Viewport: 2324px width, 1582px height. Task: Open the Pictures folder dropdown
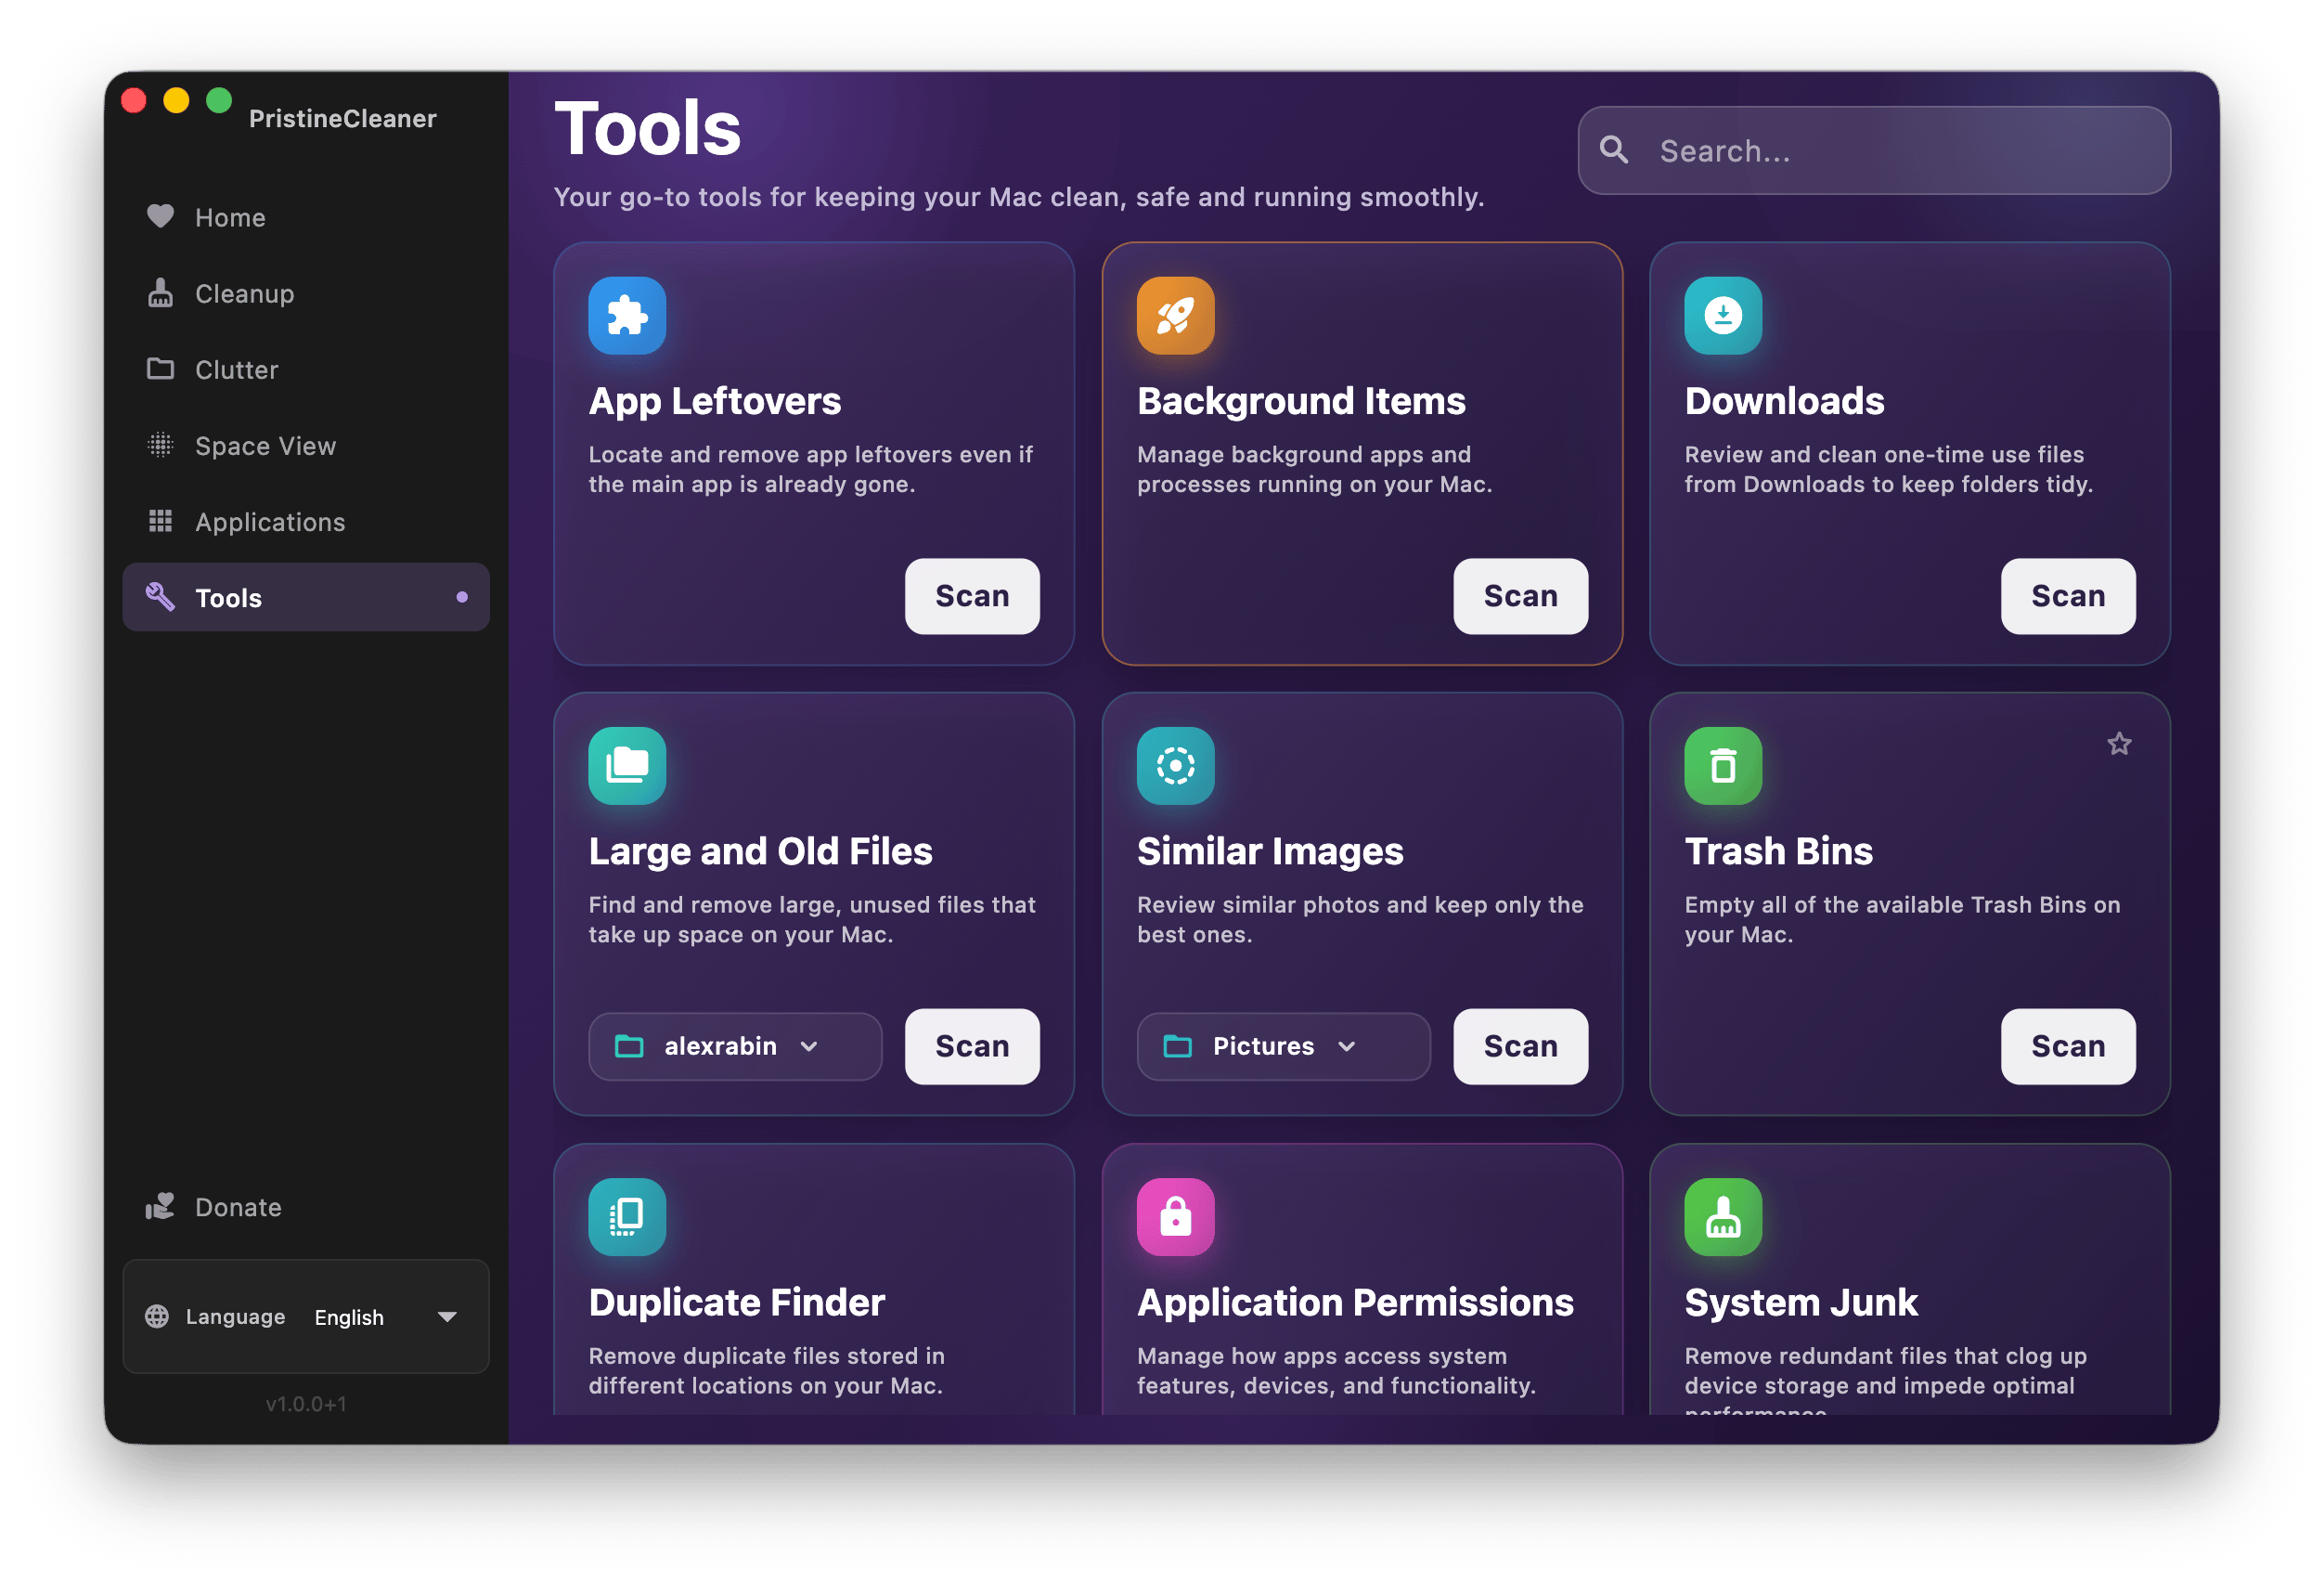[x=1283, y=1046]
